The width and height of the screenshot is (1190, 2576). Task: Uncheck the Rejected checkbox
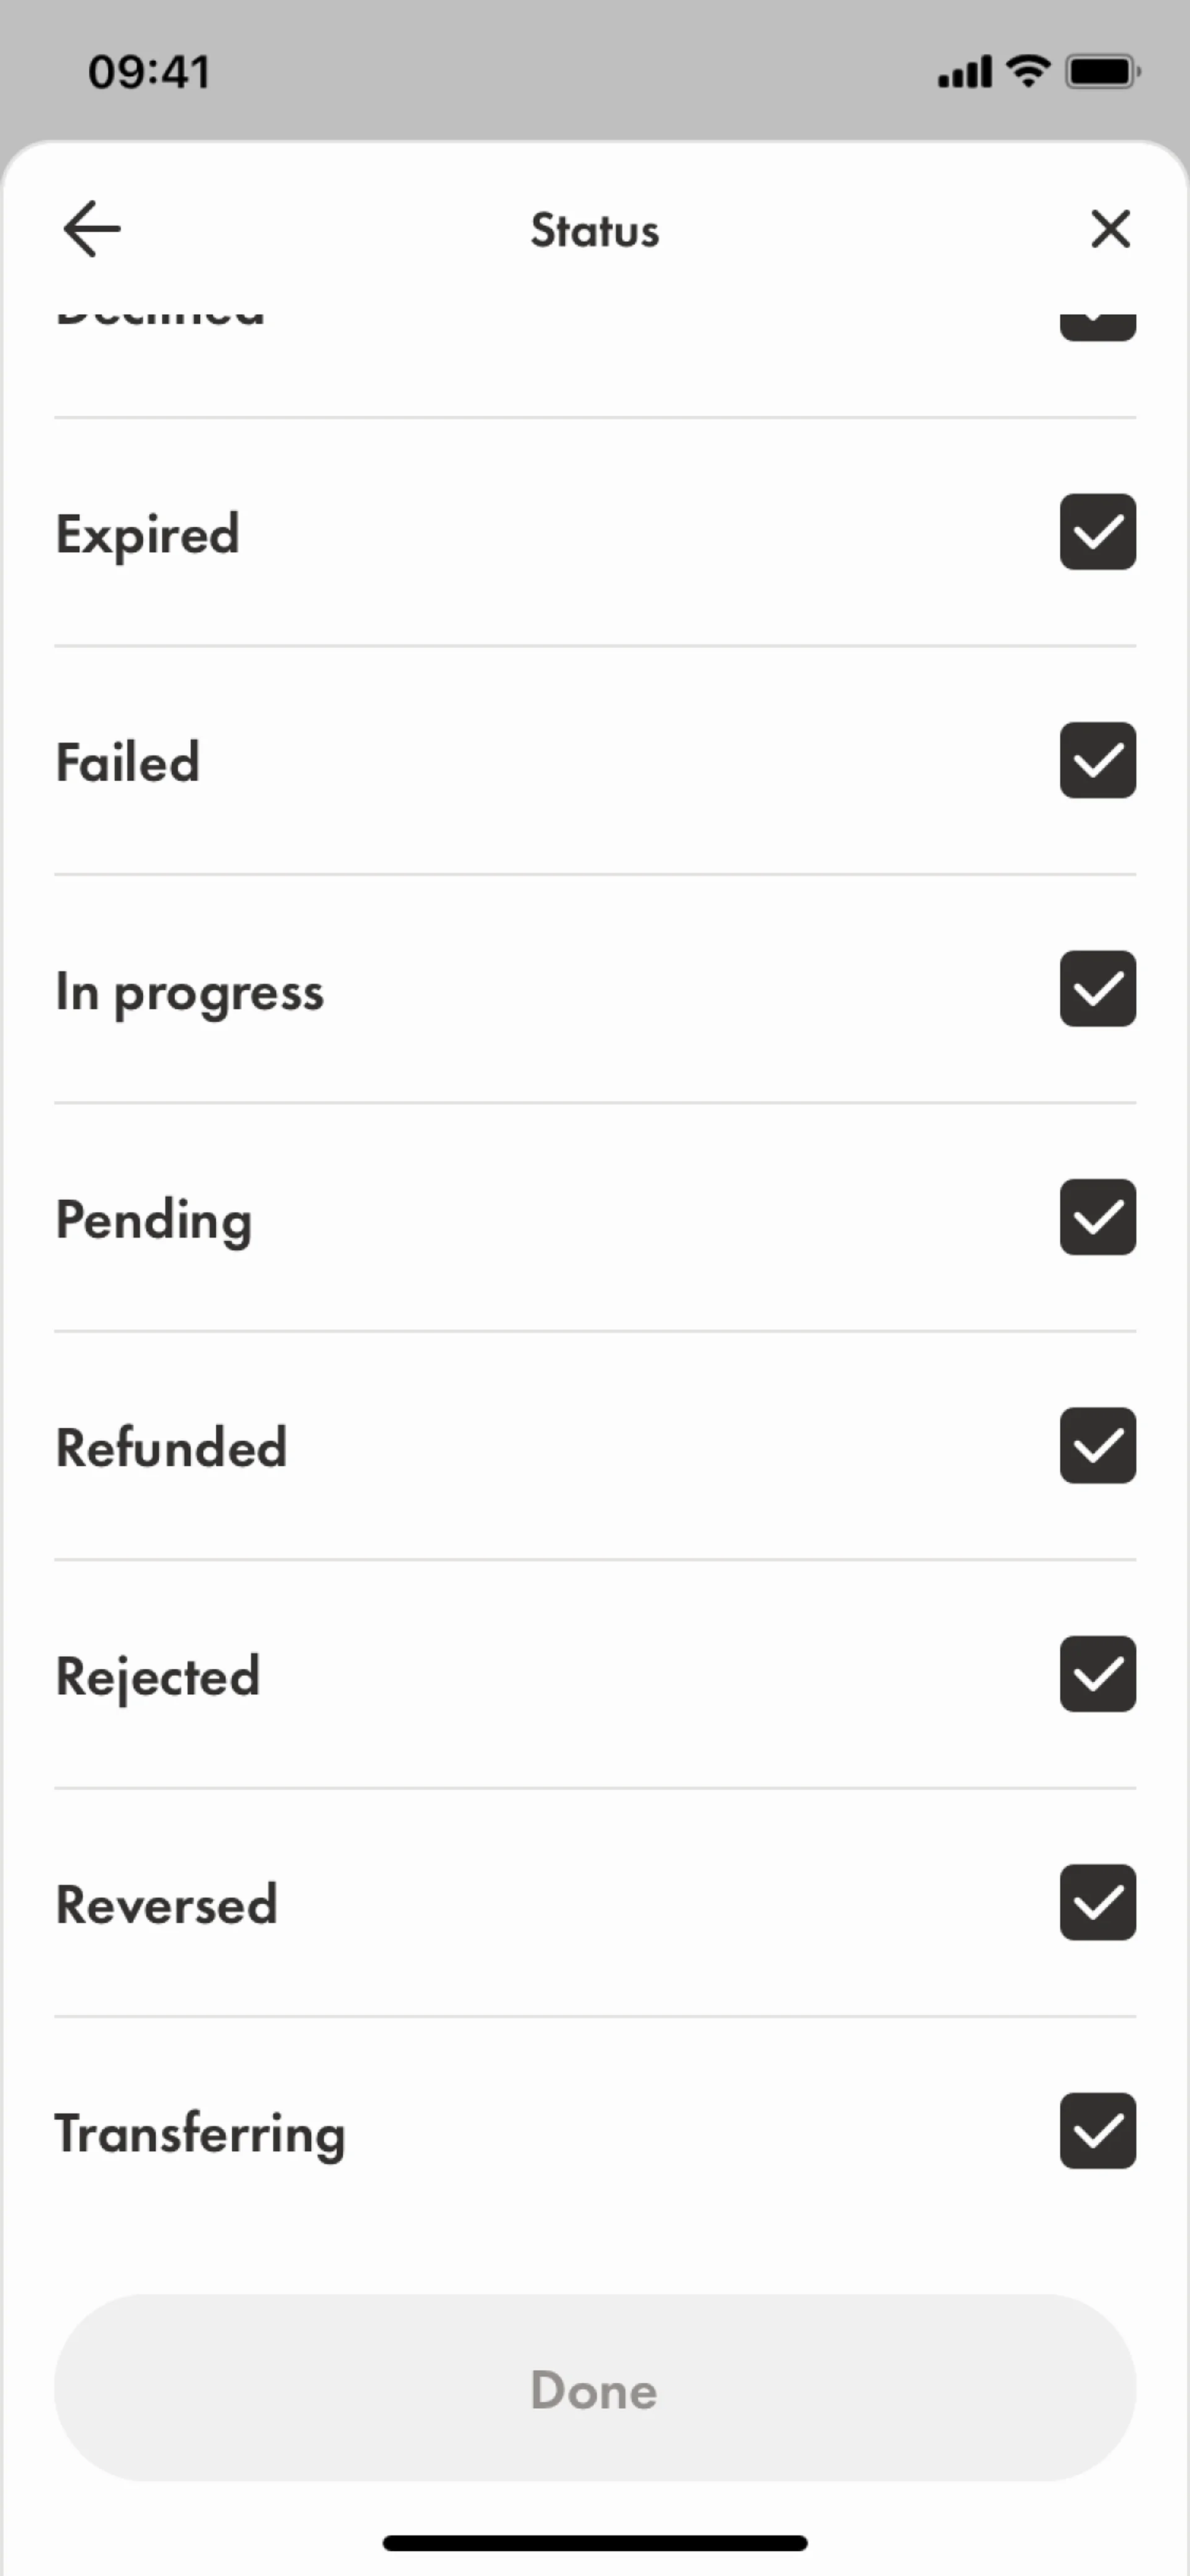click(1097, 1674)
